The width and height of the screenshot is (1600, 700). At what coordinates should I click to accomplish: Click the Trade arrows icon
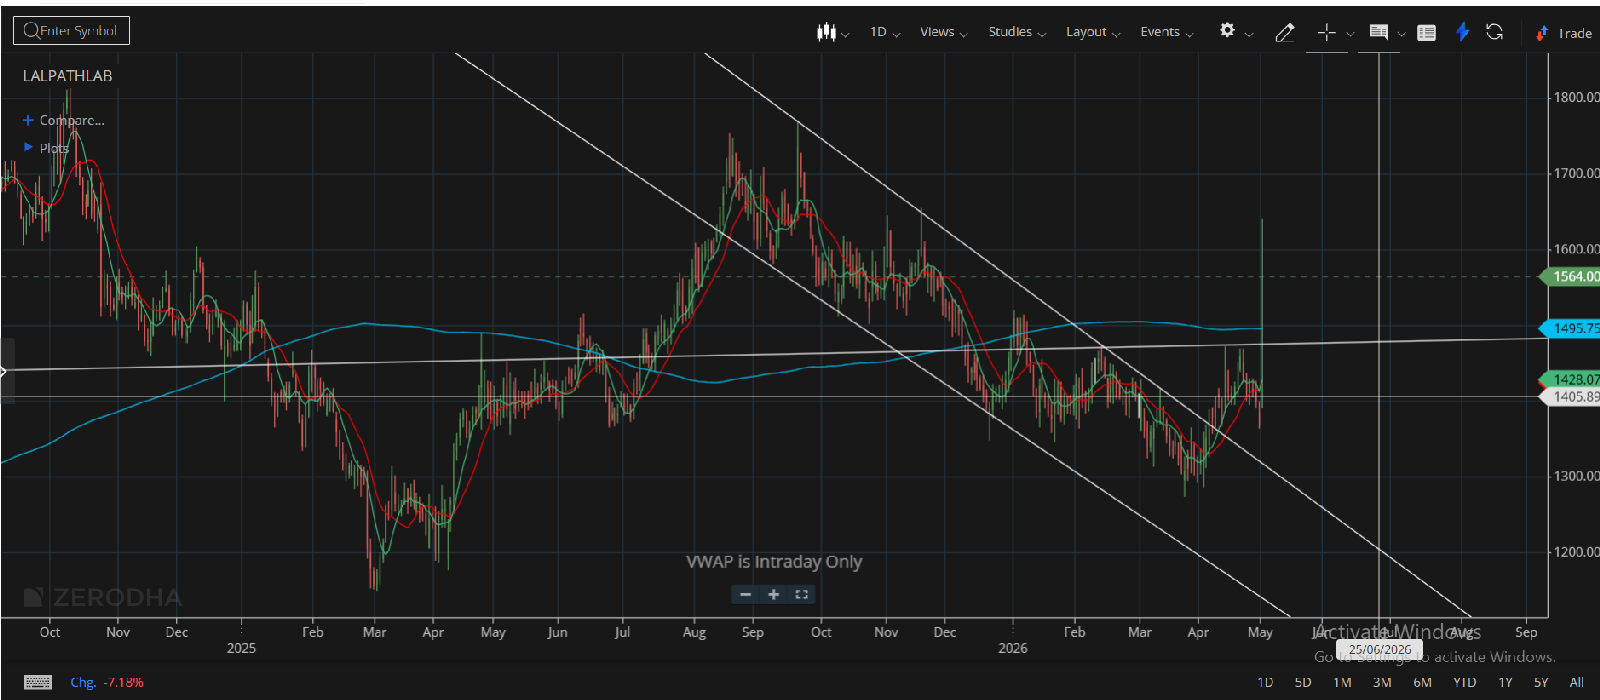(x=1542, y=33)
